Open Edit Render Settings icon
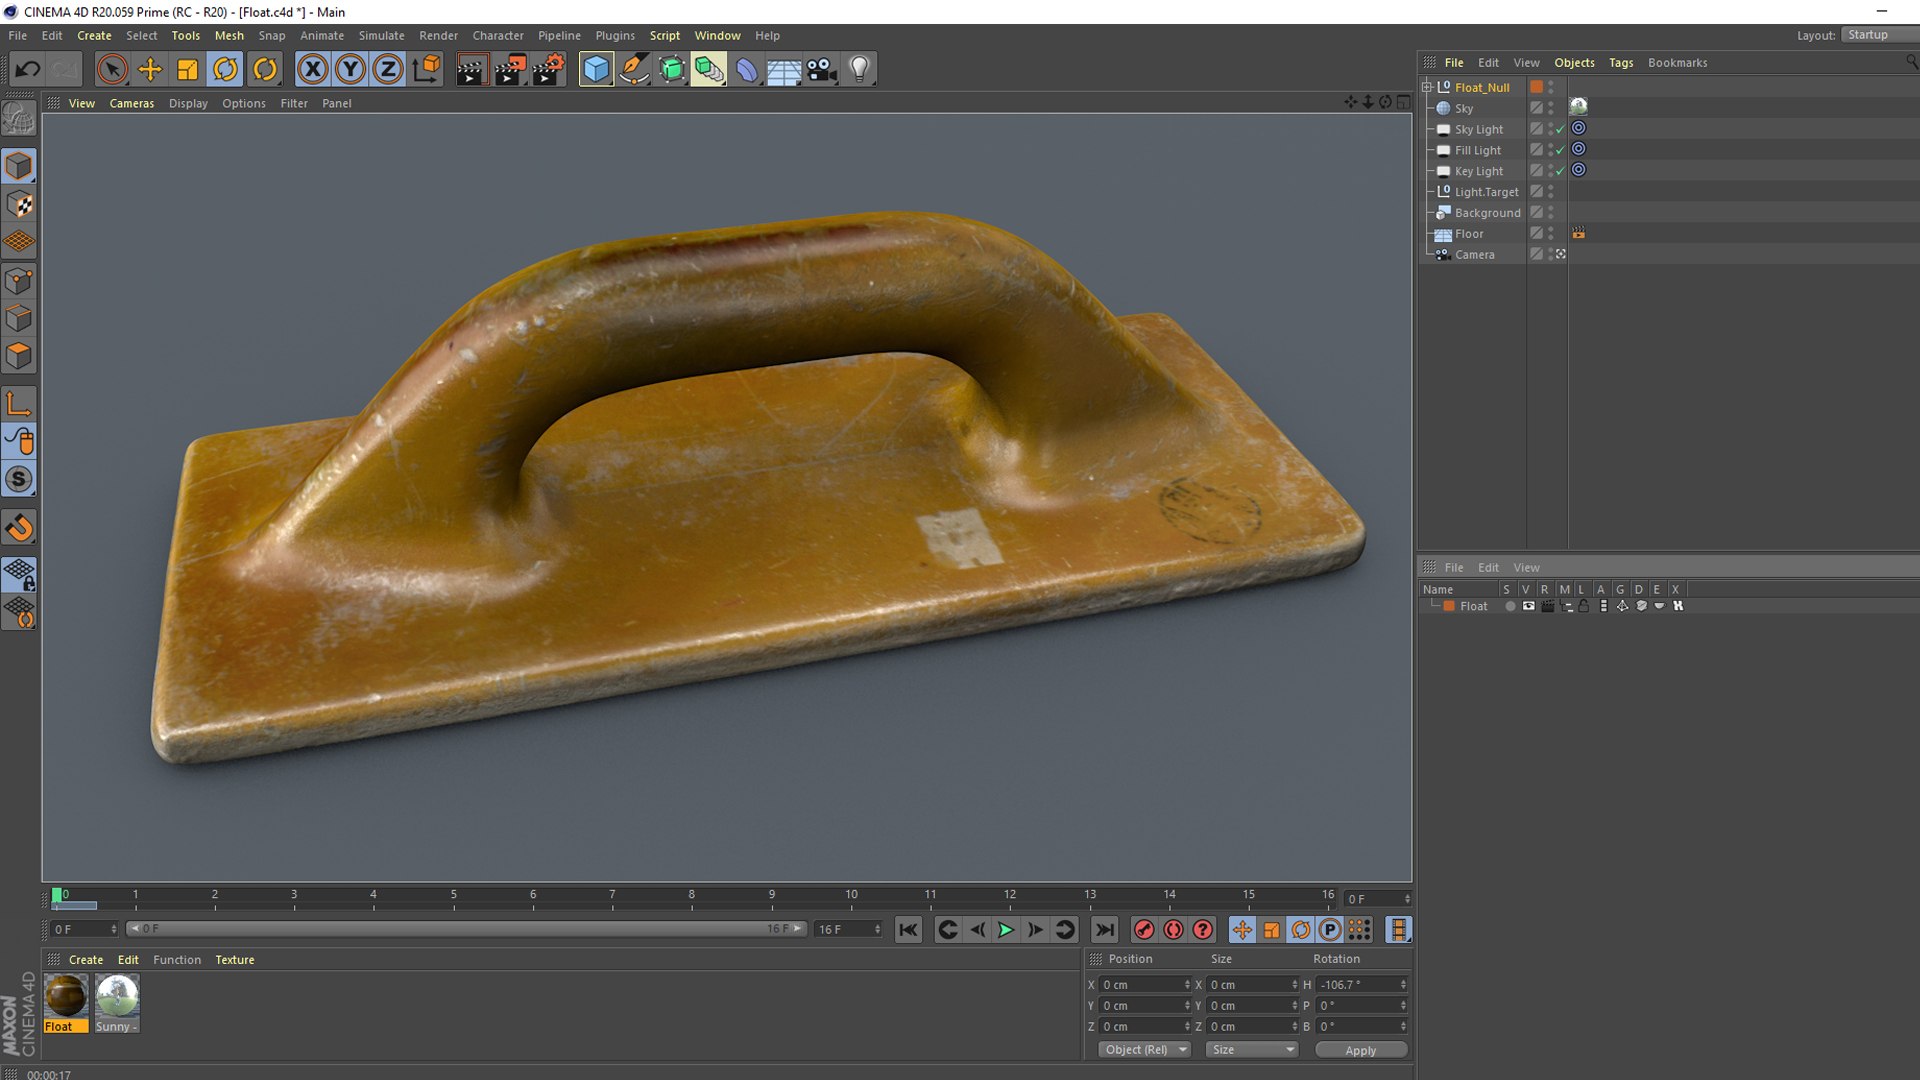 point(548,69)
